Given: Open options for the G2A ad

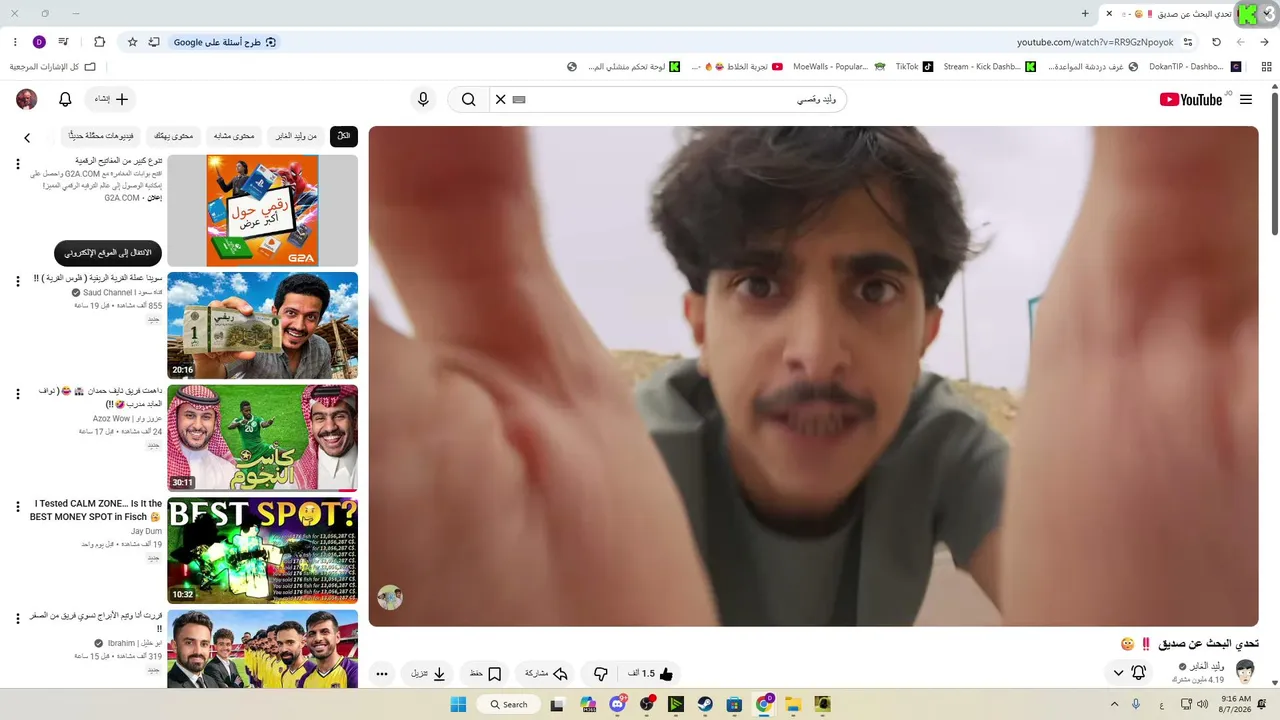Looking at the screenshot, I should pyautogui.click(x=17, y=164).
